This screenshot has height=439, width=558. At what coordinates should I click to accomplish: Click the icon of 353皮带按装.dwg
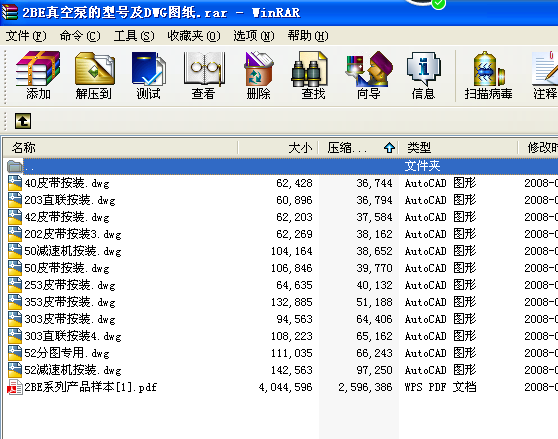tap(15, 302)
